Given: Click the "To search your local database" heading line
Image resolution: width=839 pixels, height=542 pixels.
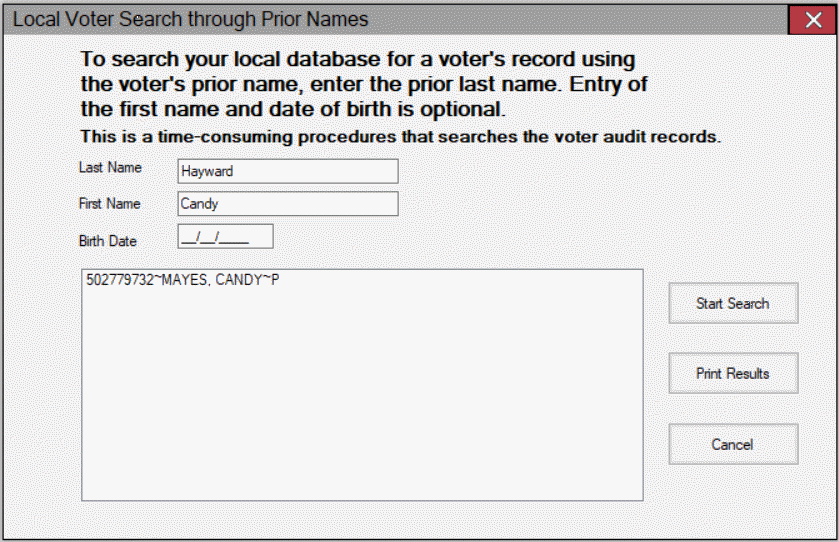Looking at the screenshot, I should 358,59.
